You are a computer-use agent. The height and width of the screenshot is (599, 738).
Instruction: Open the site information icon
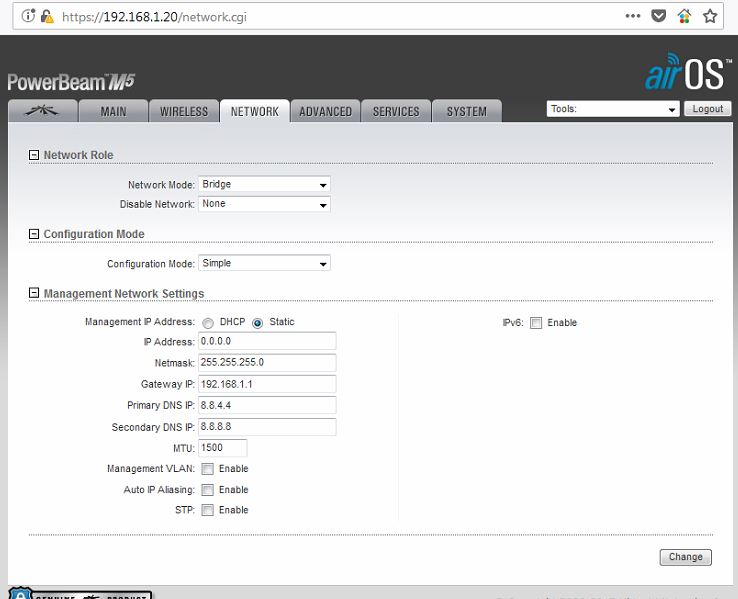pyautogui.click(x=28, y=16)
